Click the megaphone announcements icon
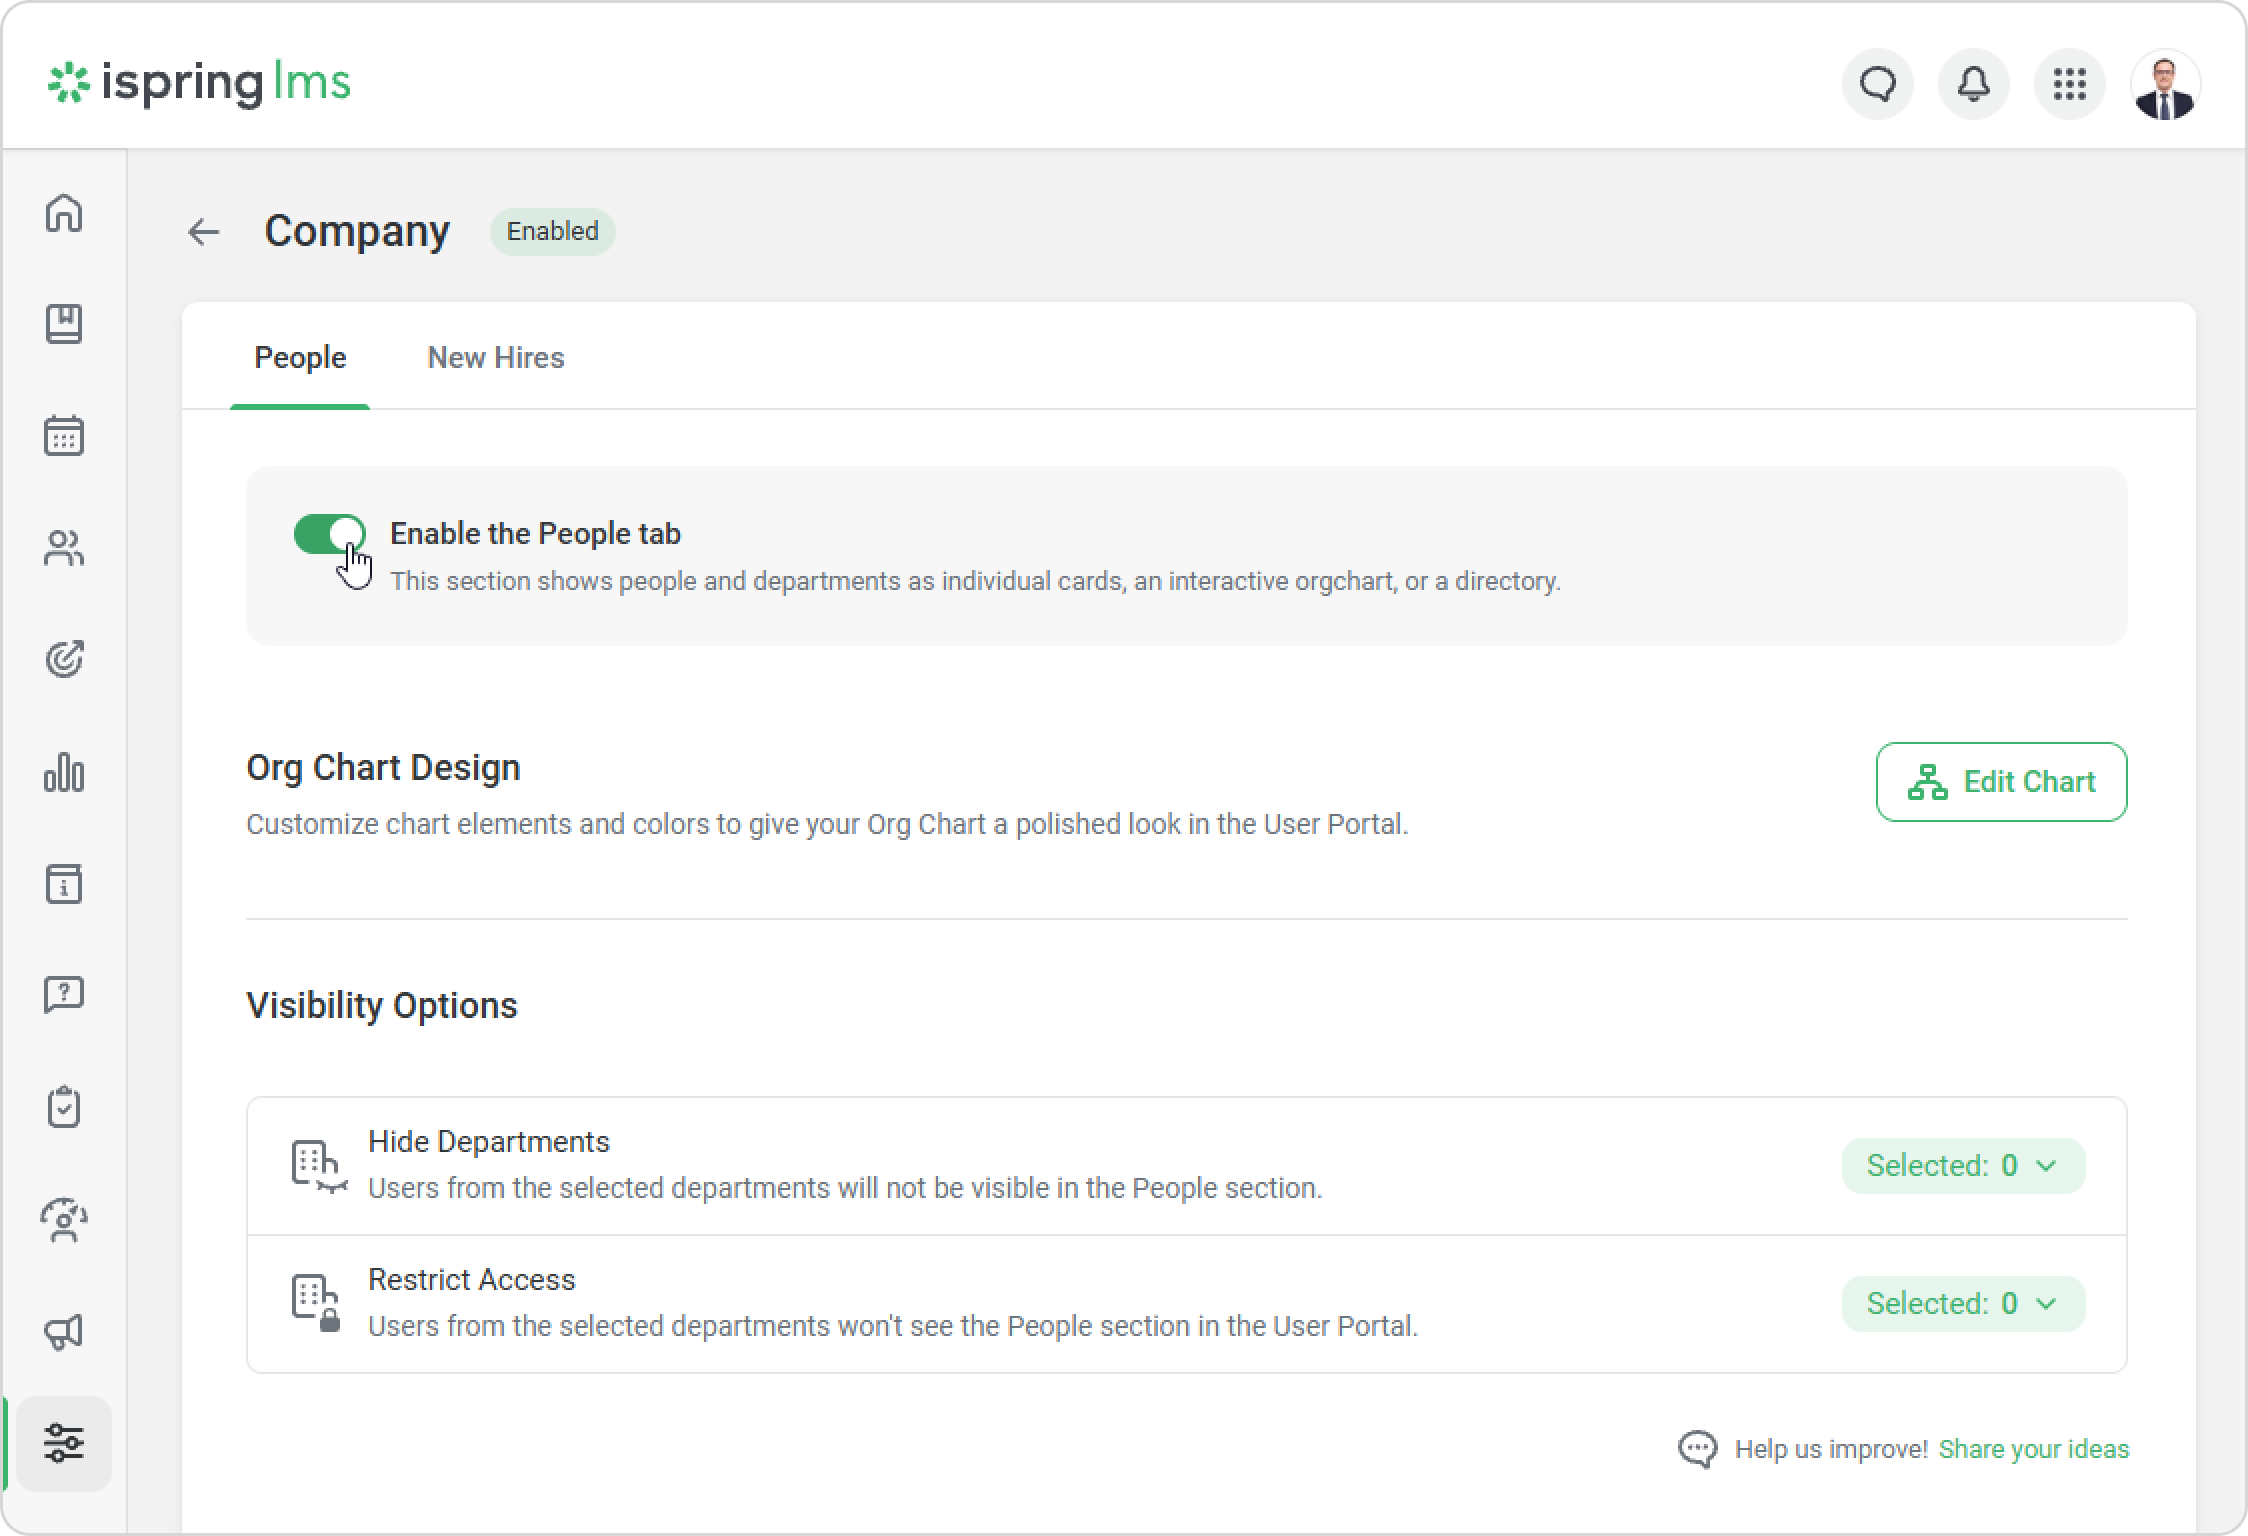This screenshot has height=1536, width=2248. click(64, 1331)
